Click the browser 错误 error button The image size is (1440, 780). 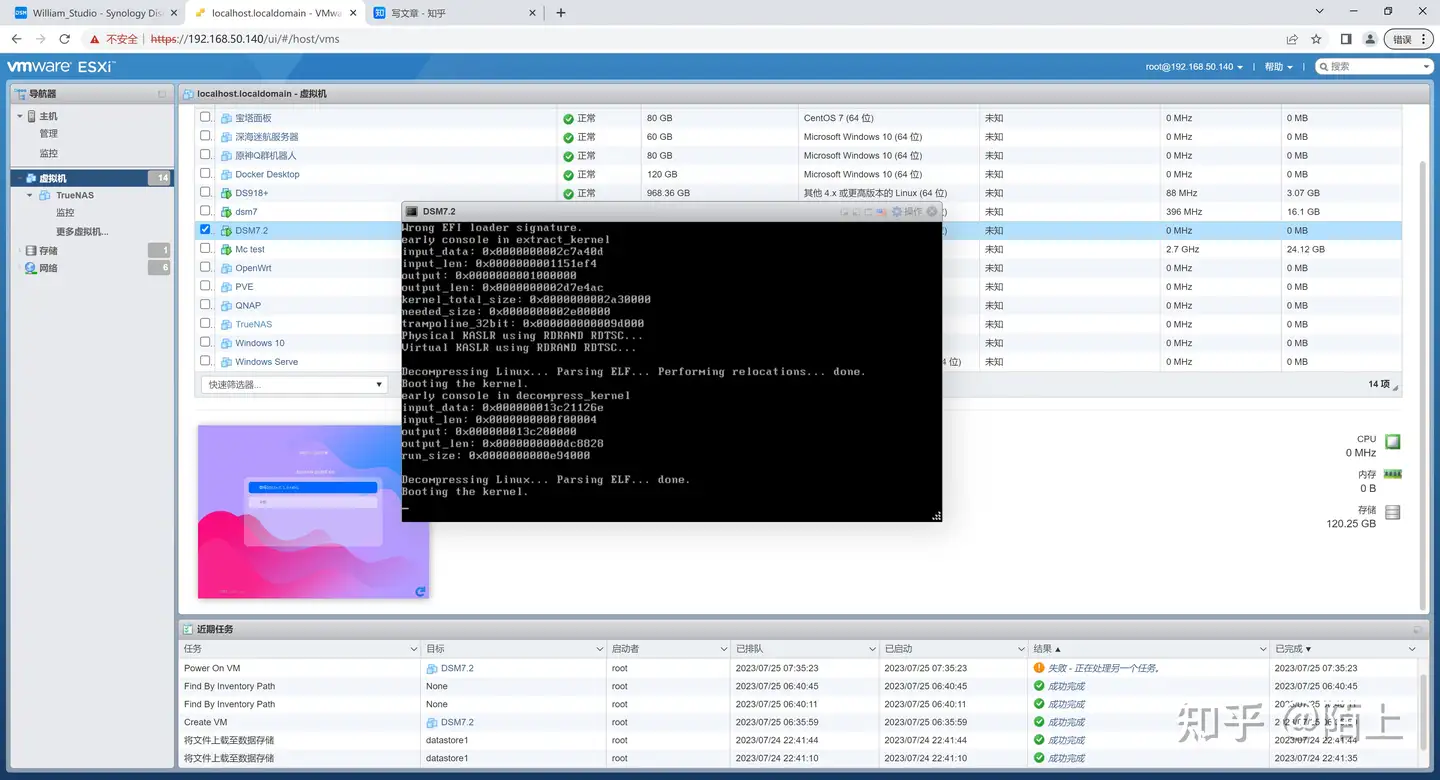click(x=1410, y=39)
